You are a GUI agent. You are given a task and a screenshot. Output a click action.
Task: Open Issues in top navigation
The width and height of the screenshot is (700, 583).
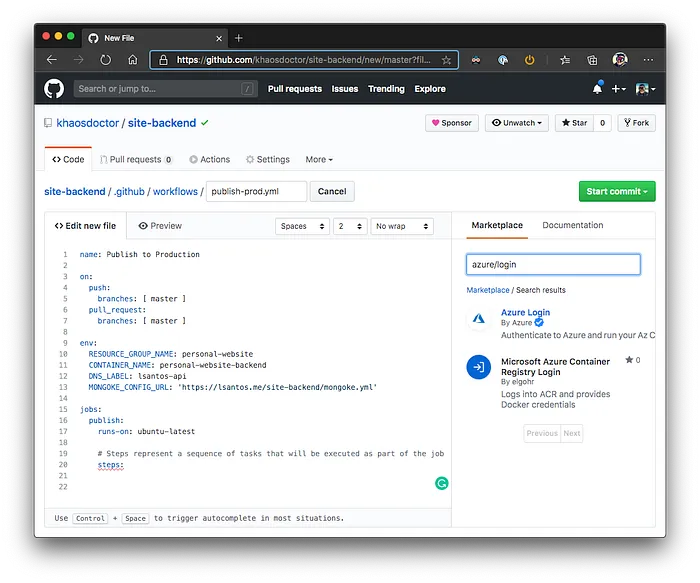[x=345, y=89]
